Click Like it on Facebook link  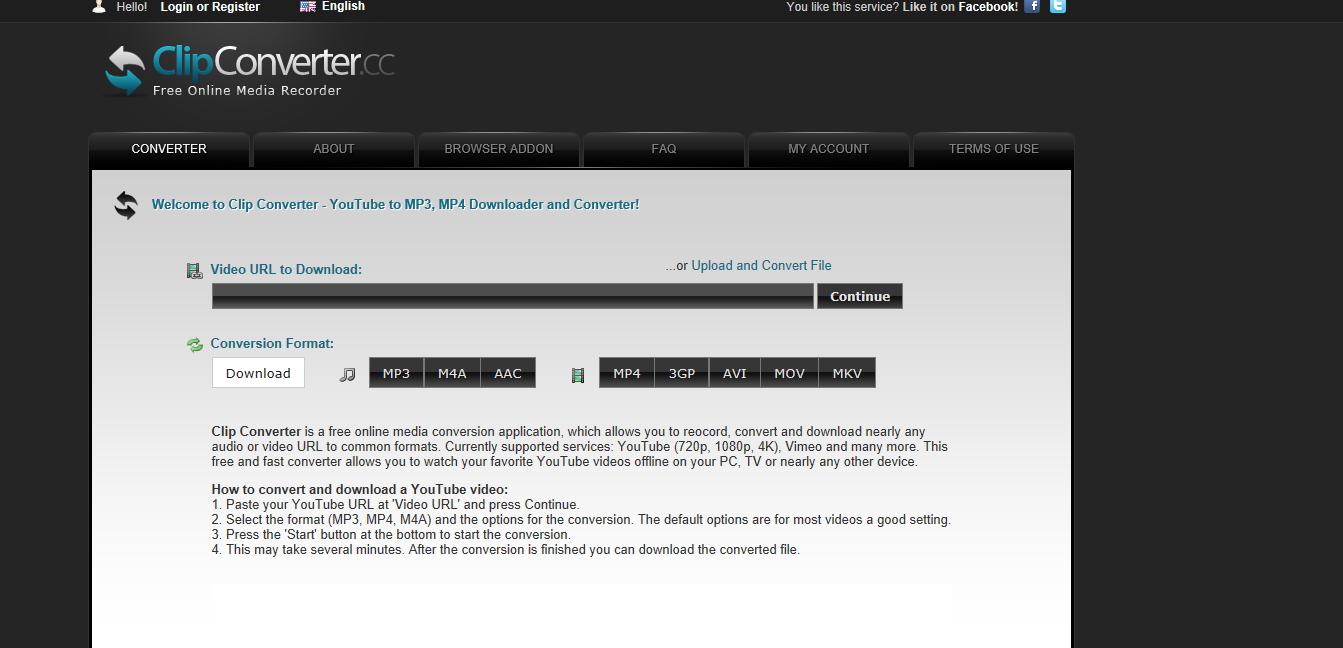coord(960,7)
